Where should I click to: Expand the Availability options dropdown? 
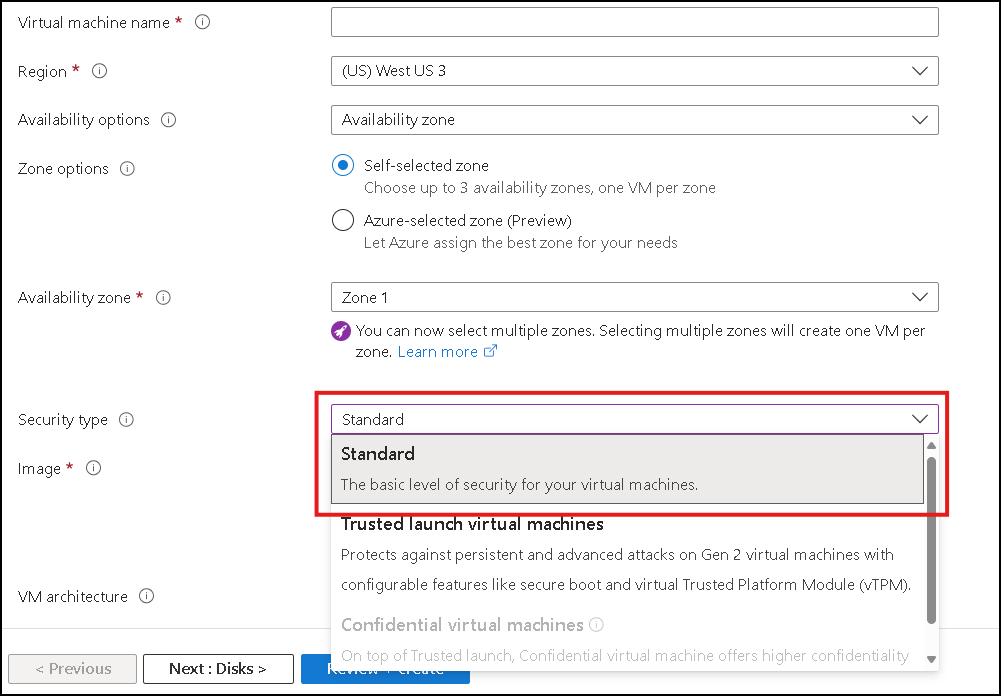coord(635,119)
